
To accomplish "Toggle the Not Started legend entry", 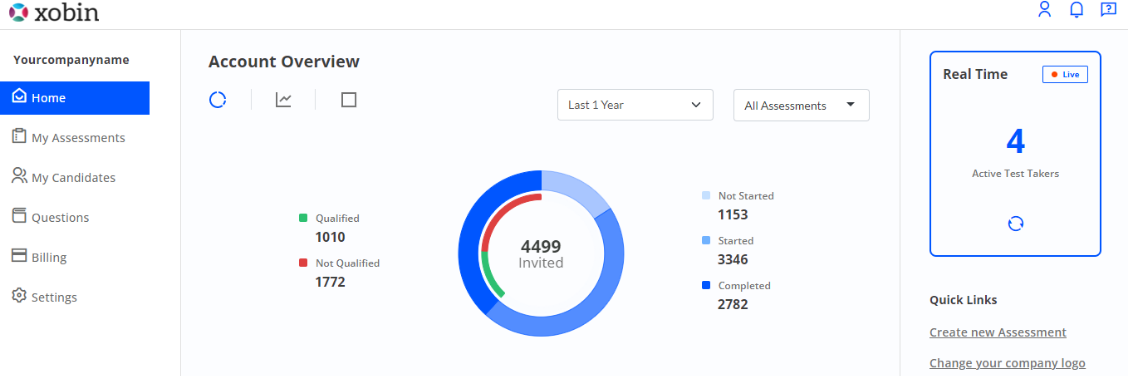I will [x=738, y=196].
